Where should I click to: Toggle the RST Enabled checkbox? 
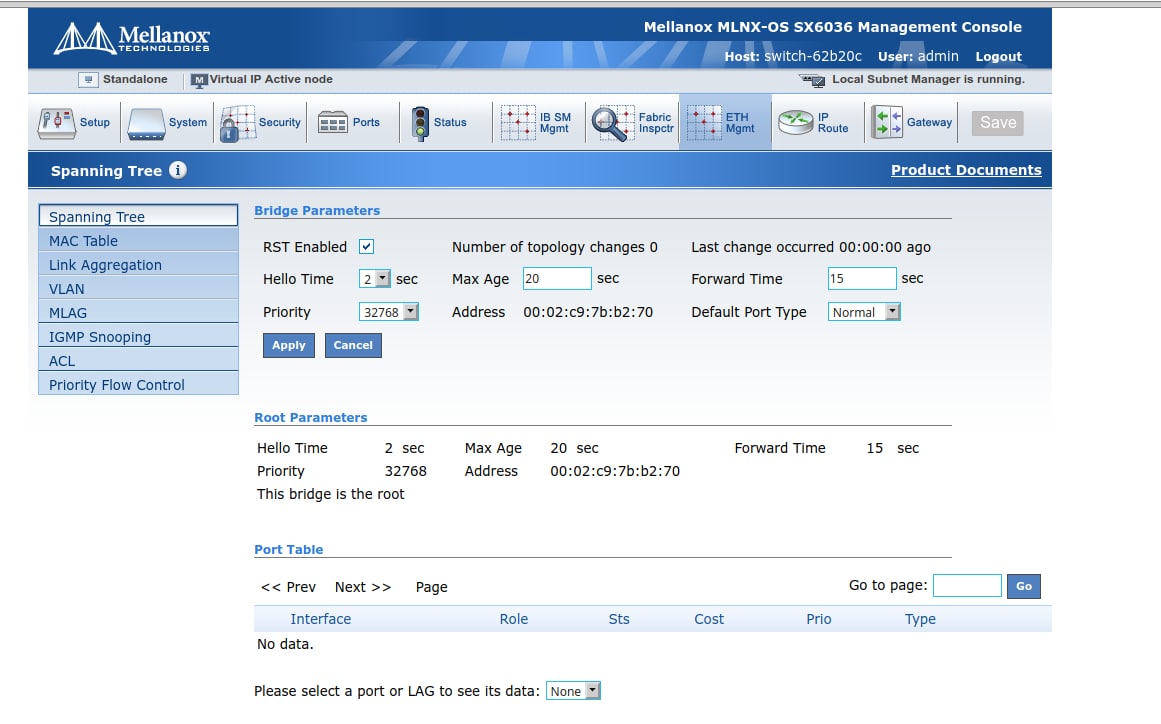click(x=367, y=247)
